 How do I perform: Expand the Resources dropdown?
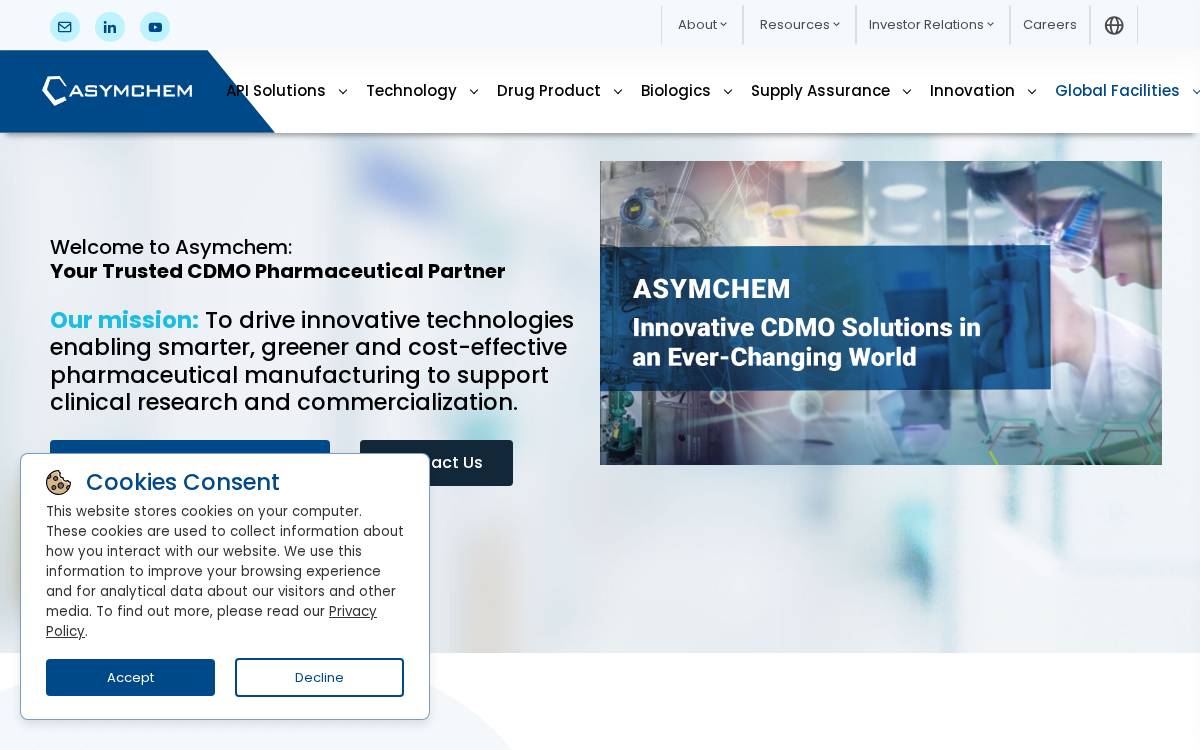pyautogui.click(x=799, y=25)
